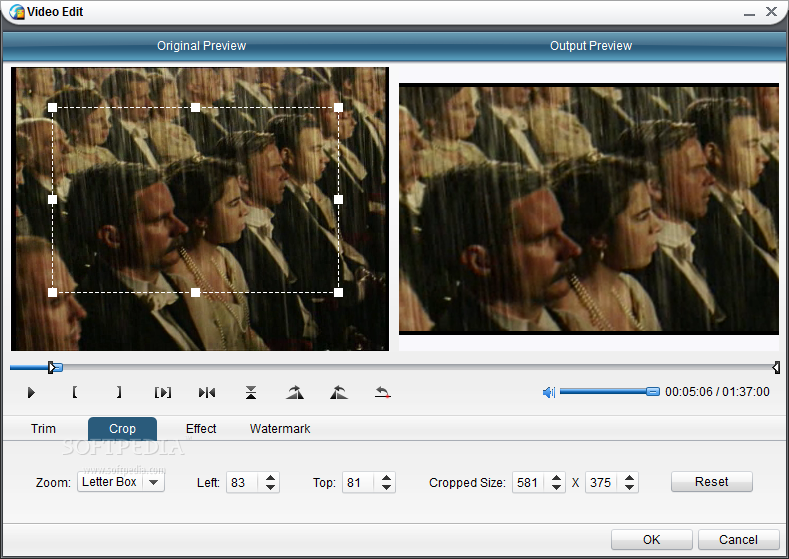This screenshot has width=789, height=559.
Task: Click the Reset button
Action: coord(712,482)
